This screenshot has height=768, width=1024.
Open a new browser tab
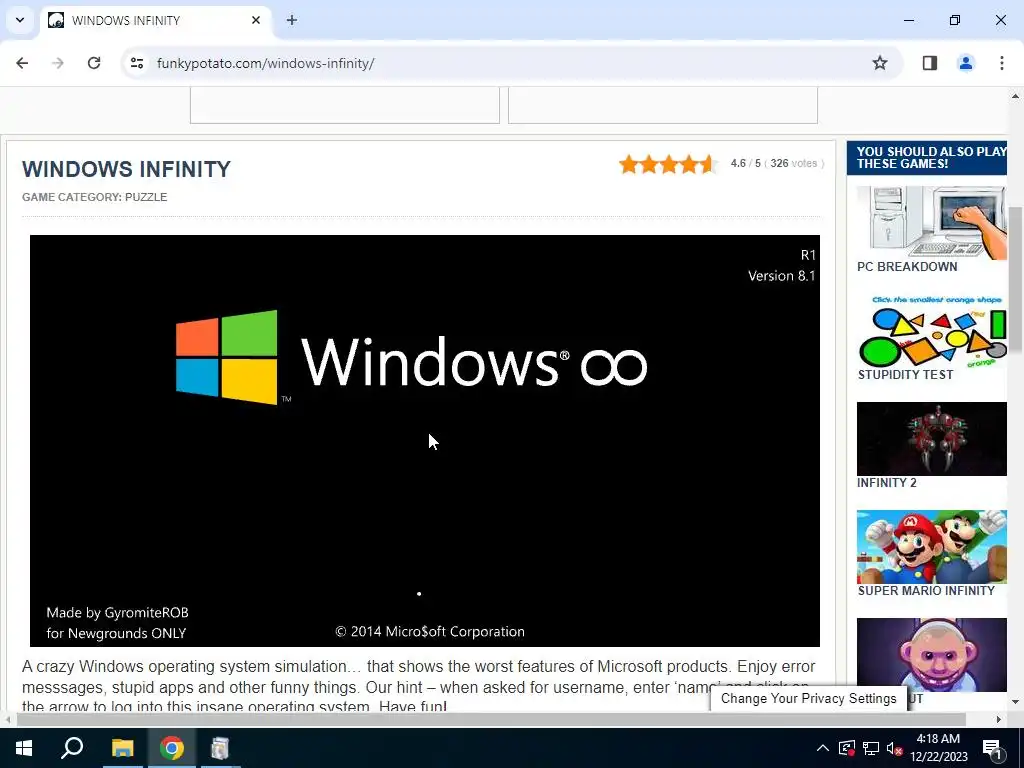pos(292,20)
